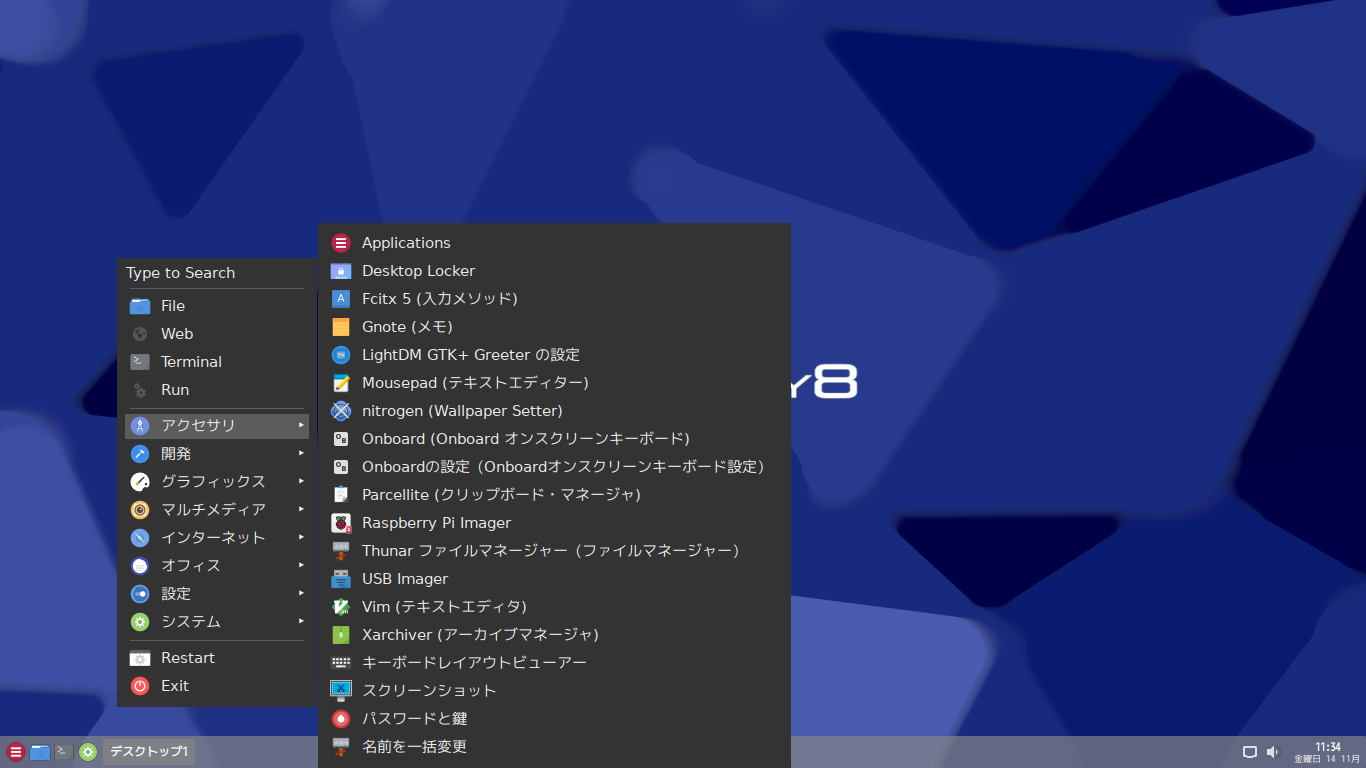Open Gnote using its yellow note icon
Viewport: 1366px width, 768px height.
[x=341, y=327]
